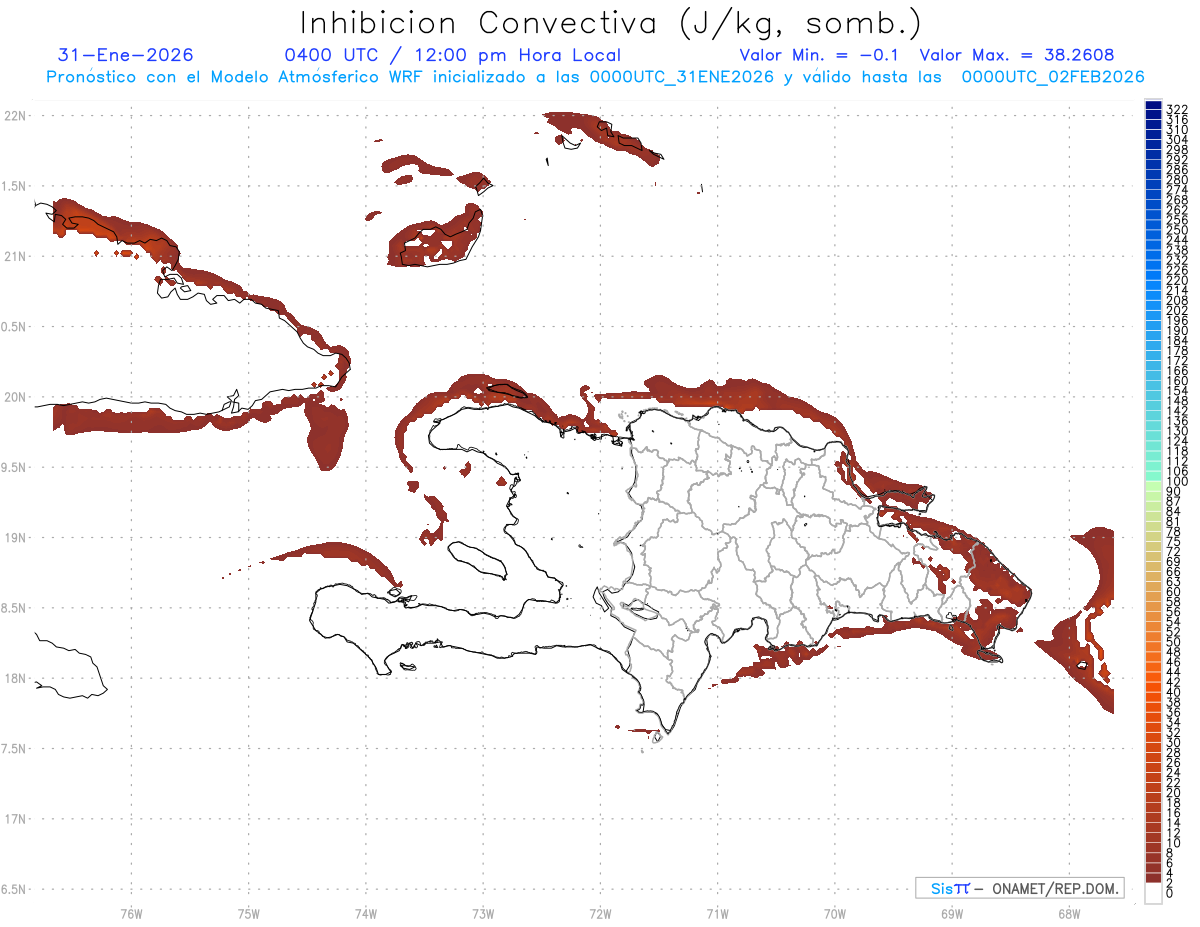This screenshot has width=1200, height=927.
Task: Click the '18N' latitude label
Action: click(x=15, y=678)
